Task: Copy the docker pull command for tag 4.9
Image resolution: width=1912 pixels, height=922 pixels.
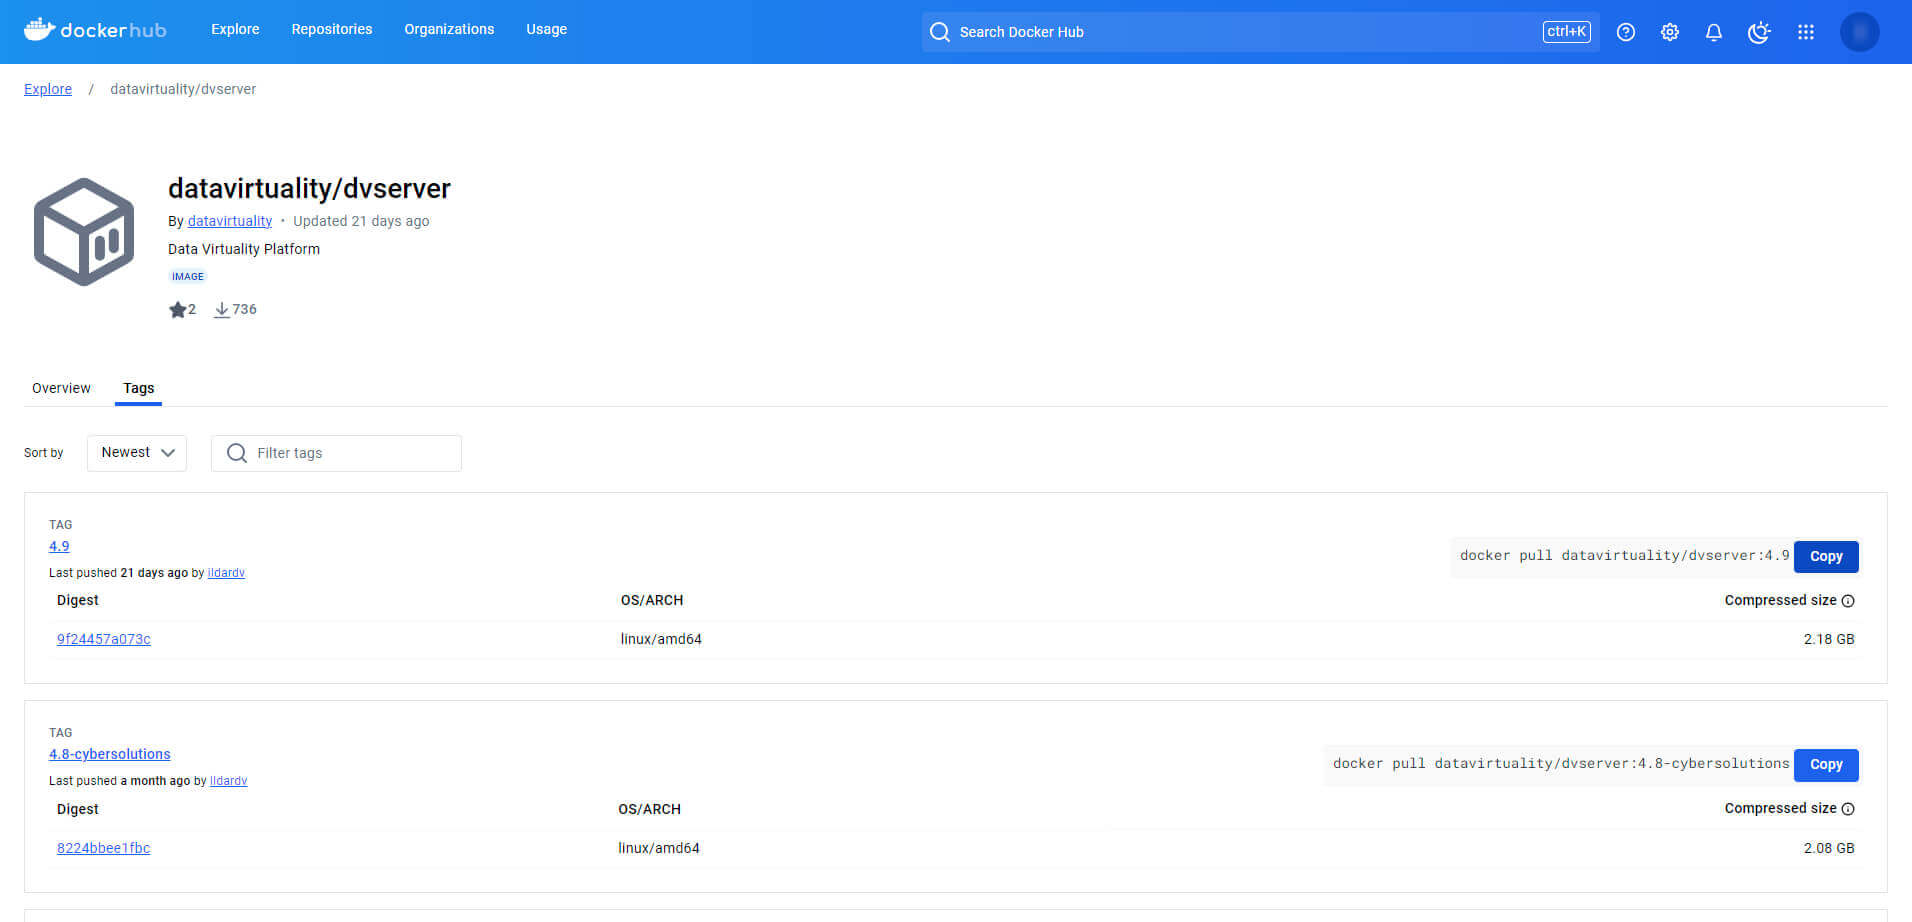Action: pyautogui.click(x=1826, y=557)
